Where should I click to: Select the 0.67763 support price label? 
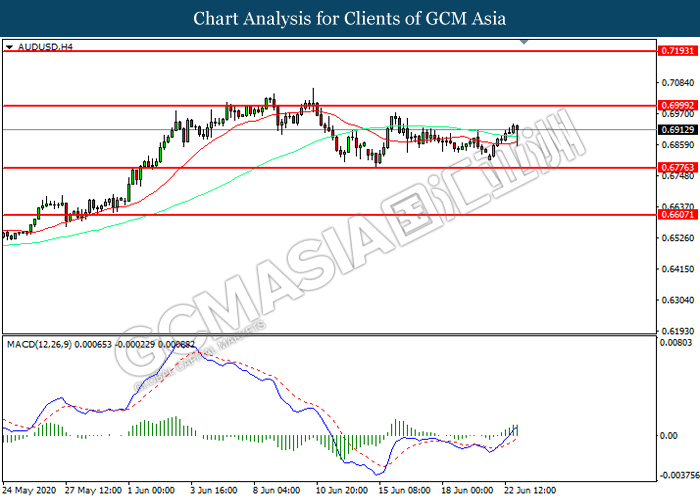point(678,168)
